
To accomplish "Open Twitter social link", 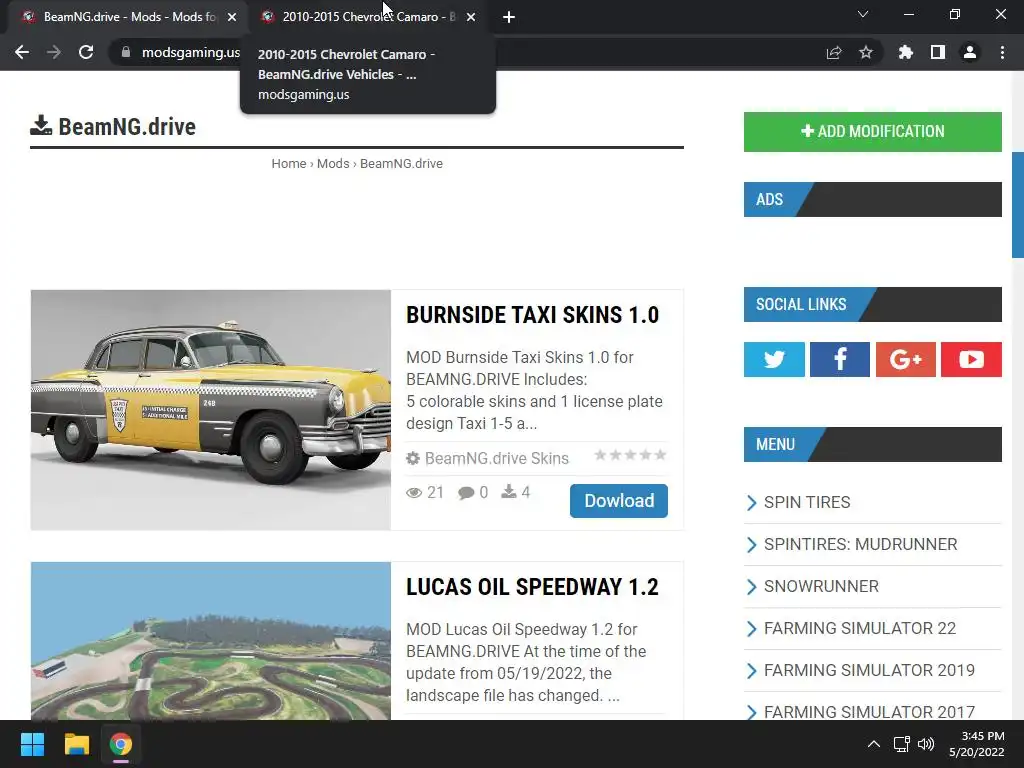I will [774, 359].
